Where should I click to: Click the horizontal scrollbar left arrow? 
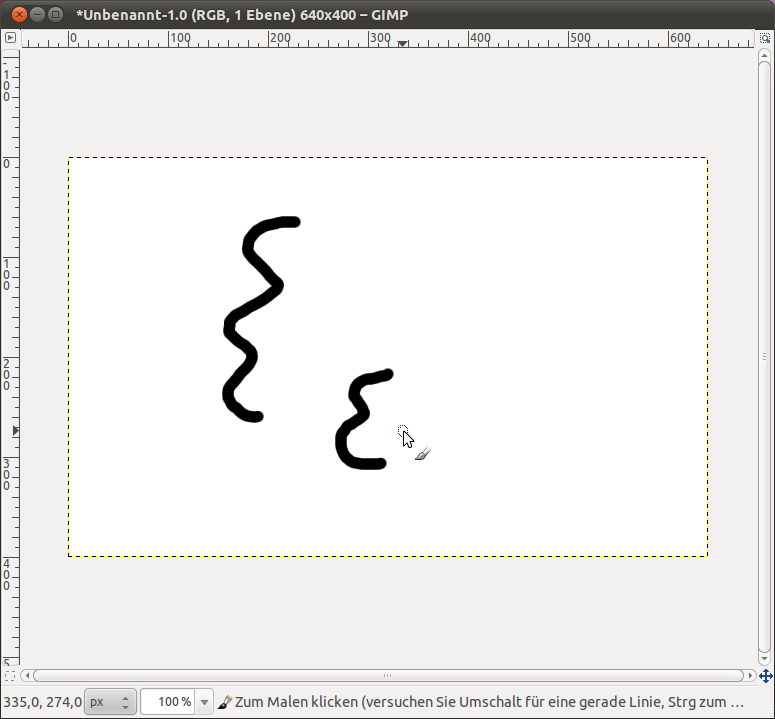[27, 675]
